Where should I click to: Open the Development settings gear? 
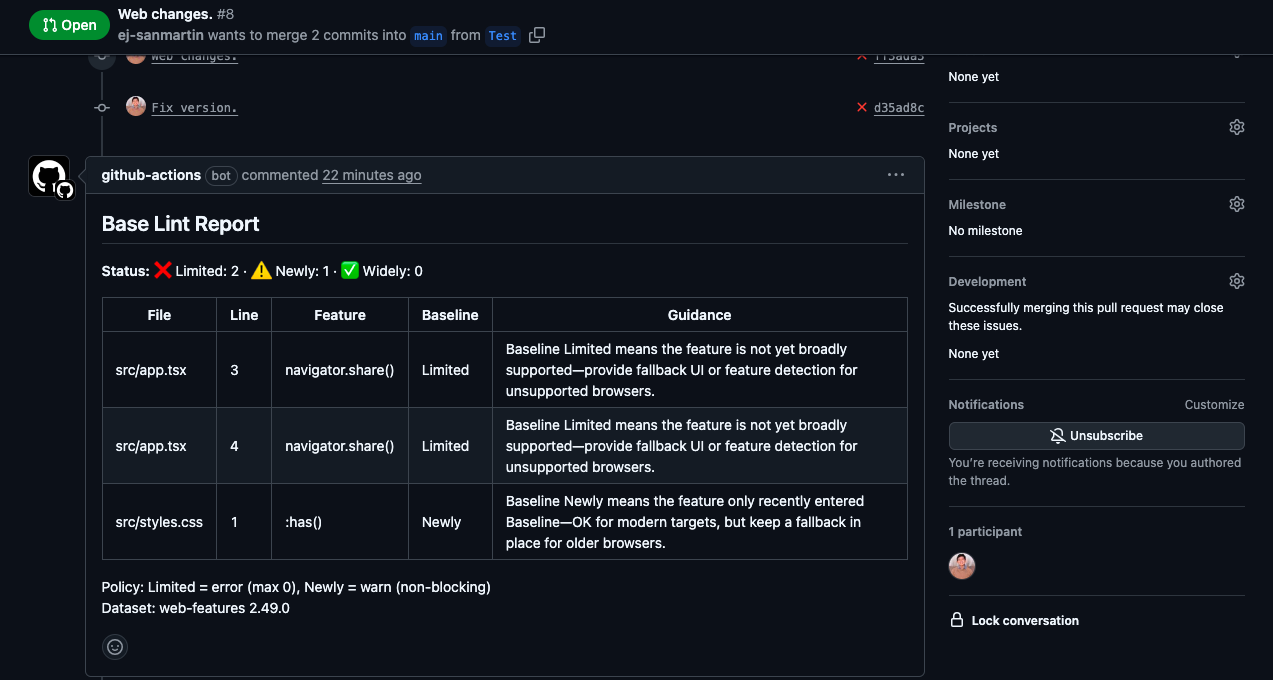point(1236,281)
